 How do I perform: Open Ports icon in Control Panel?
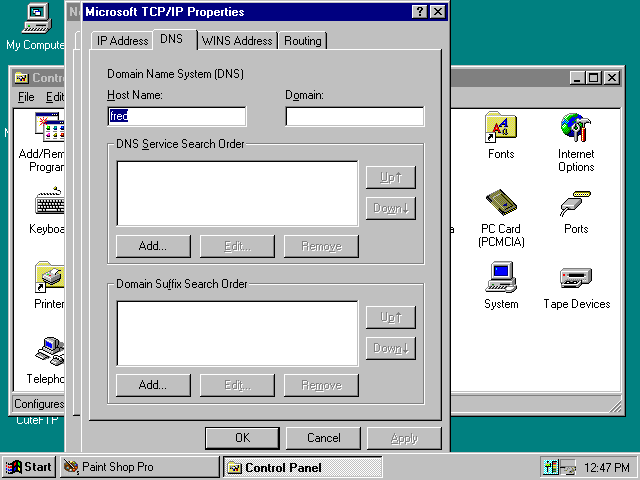576,212
